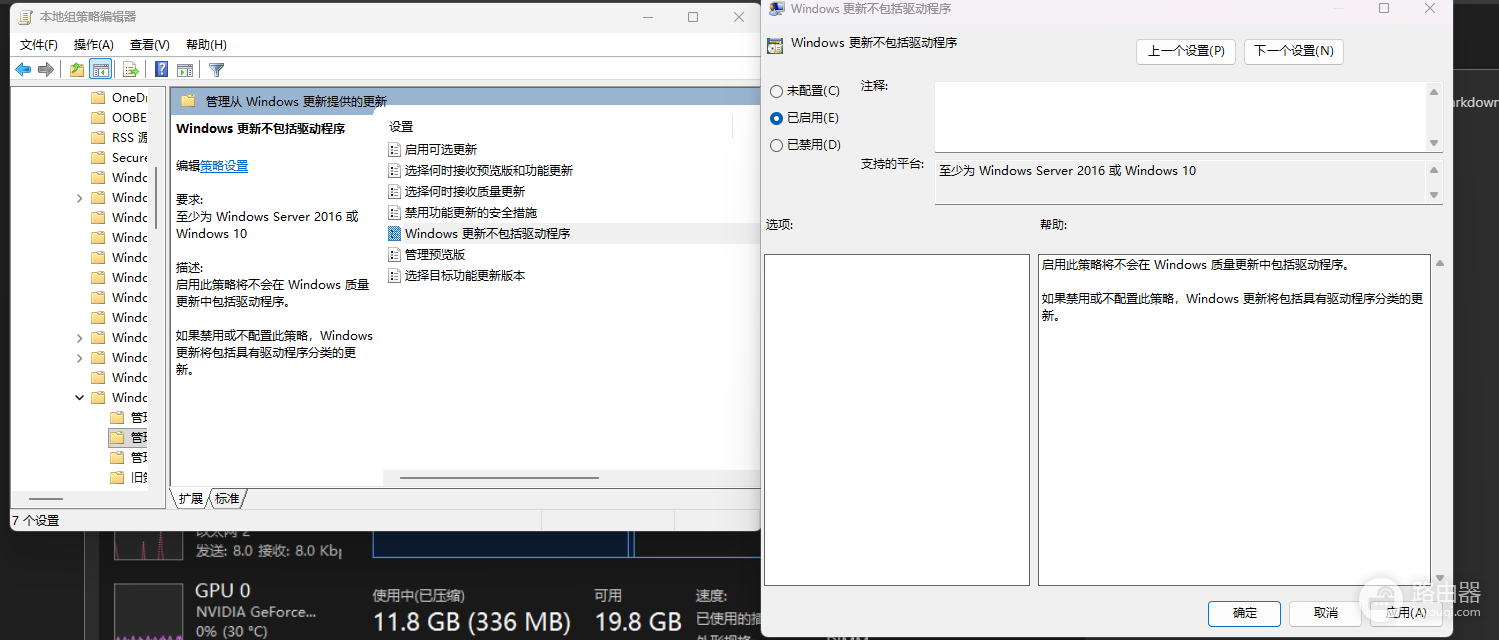The width and height of the screenshot is (1499, 640).
Task: Click the policy icon beside 选择何时接收质量更新
Action: [x=394, y=191]
